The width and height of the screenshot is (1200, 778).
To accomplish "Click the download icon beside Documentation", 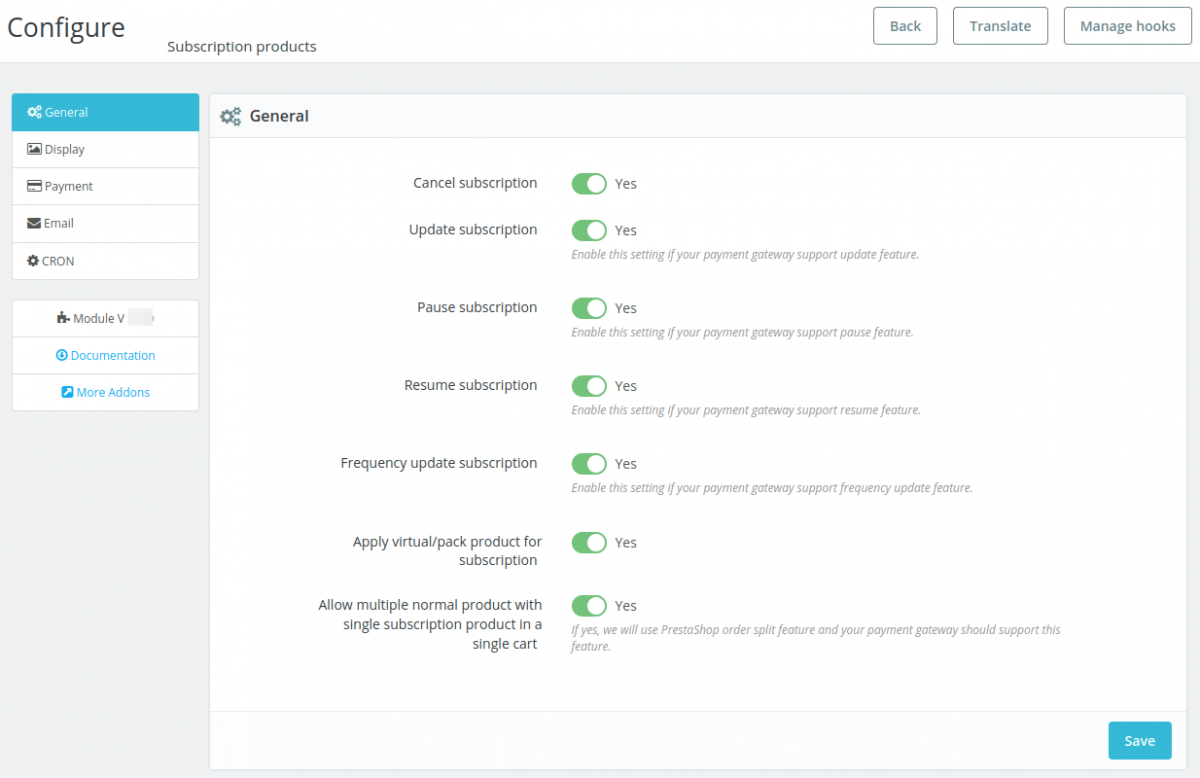I will (62, 355).
